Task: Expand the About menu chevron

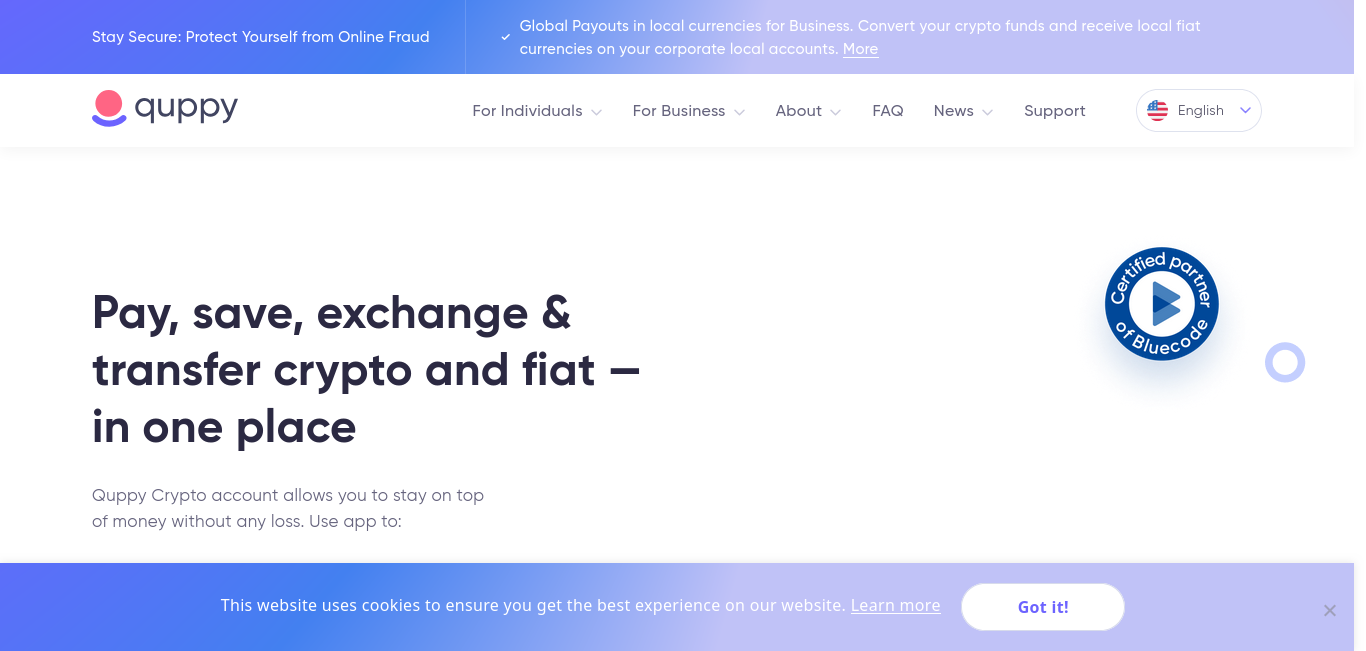Action: click(x=836, y=112)
